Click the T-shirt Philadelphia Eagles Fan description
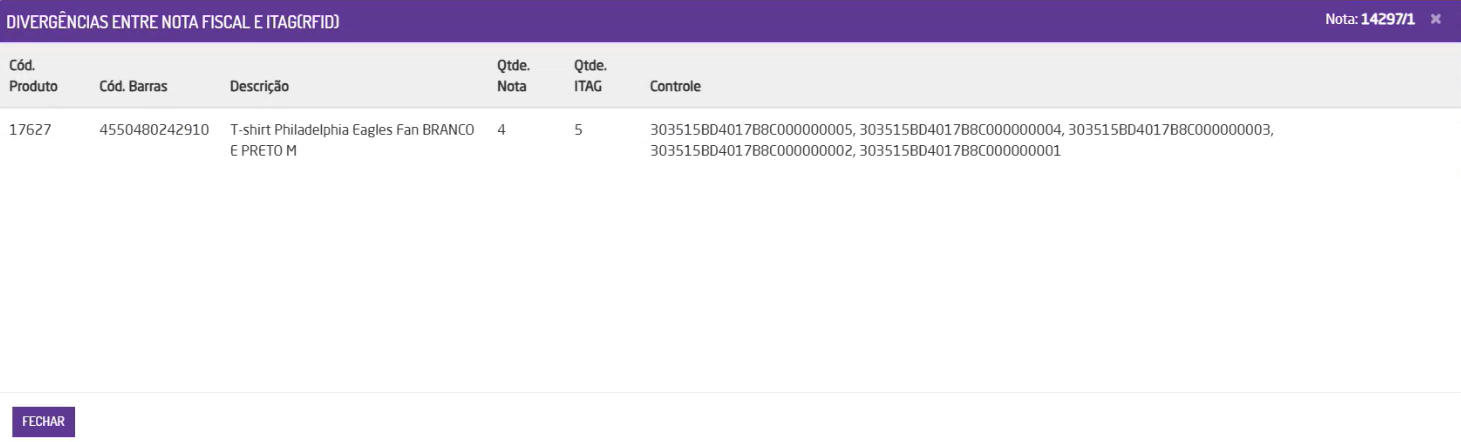This screenshot has width=1461, height=442. [x=352, y=141]
